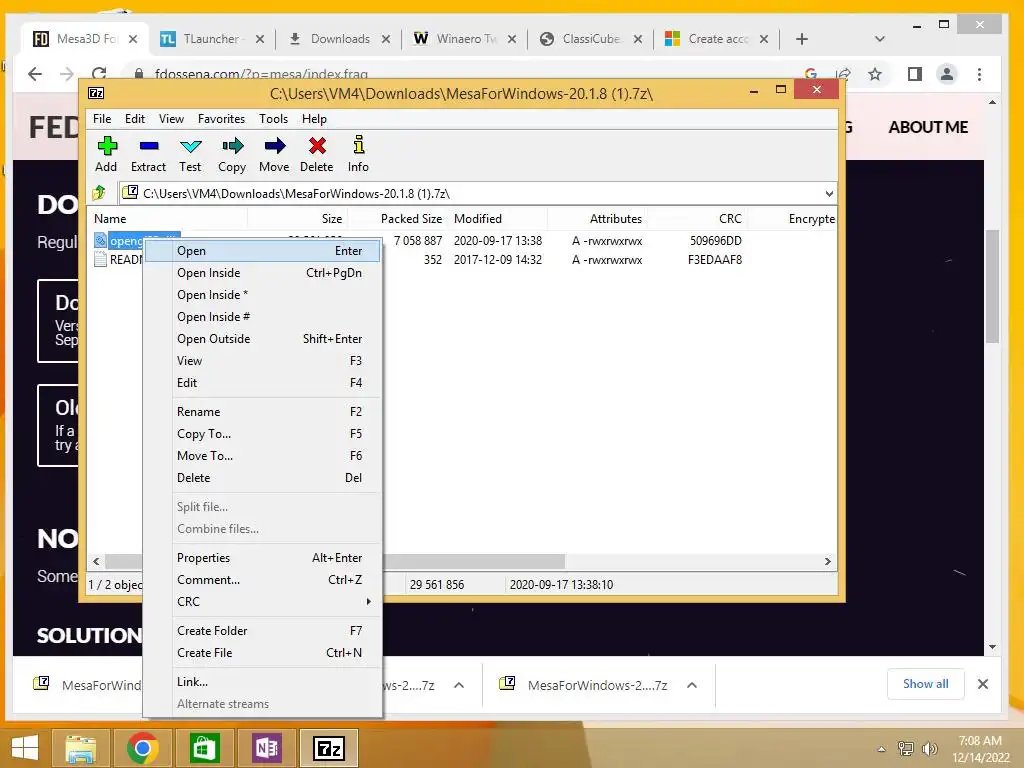Image resolution: width=1024 pixels, height=768 pixels.
Task: Expand options for rightmost MesaForWindows download
Action: (692, 685)
